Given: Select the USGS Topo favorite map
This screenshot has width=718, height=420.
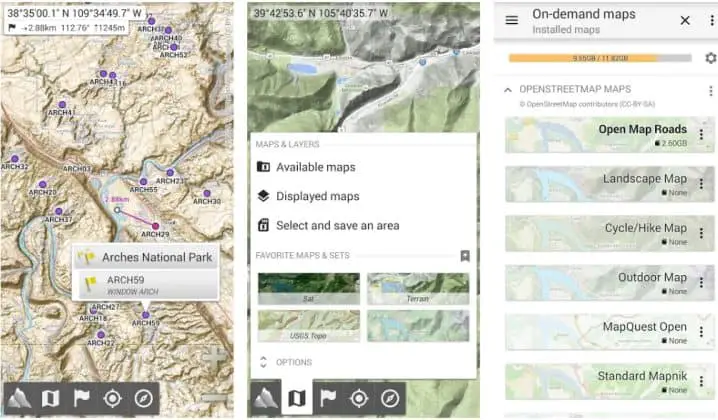Looking at the screenshot, I should point(308,327).
